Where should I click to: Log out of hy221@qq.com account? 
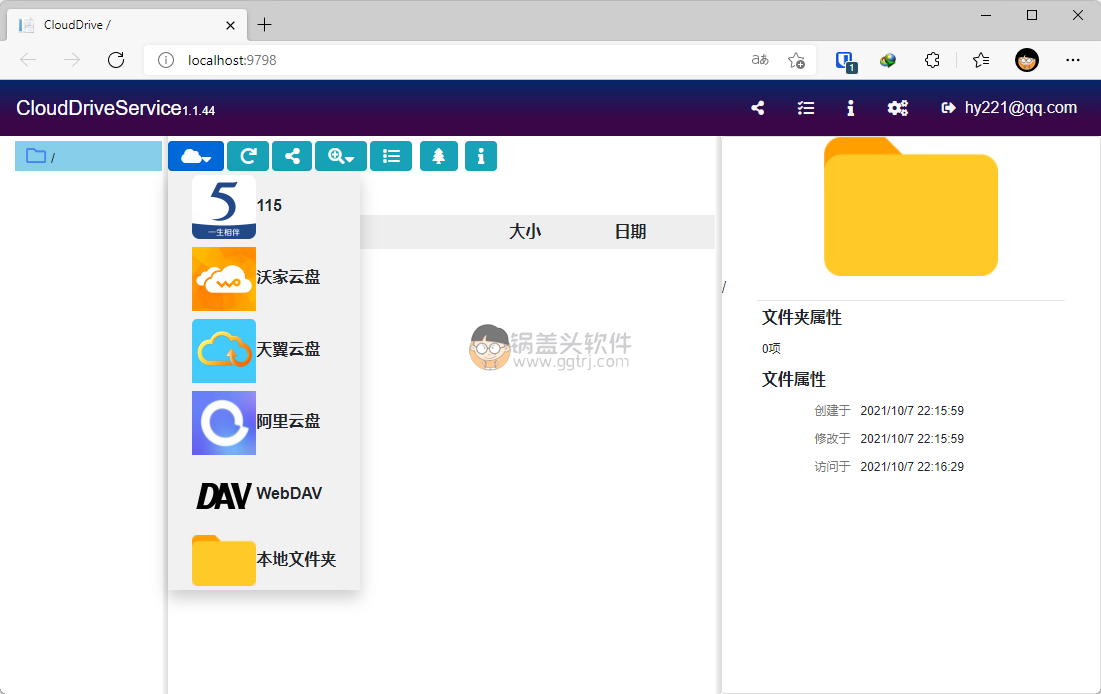(1009, 107)
